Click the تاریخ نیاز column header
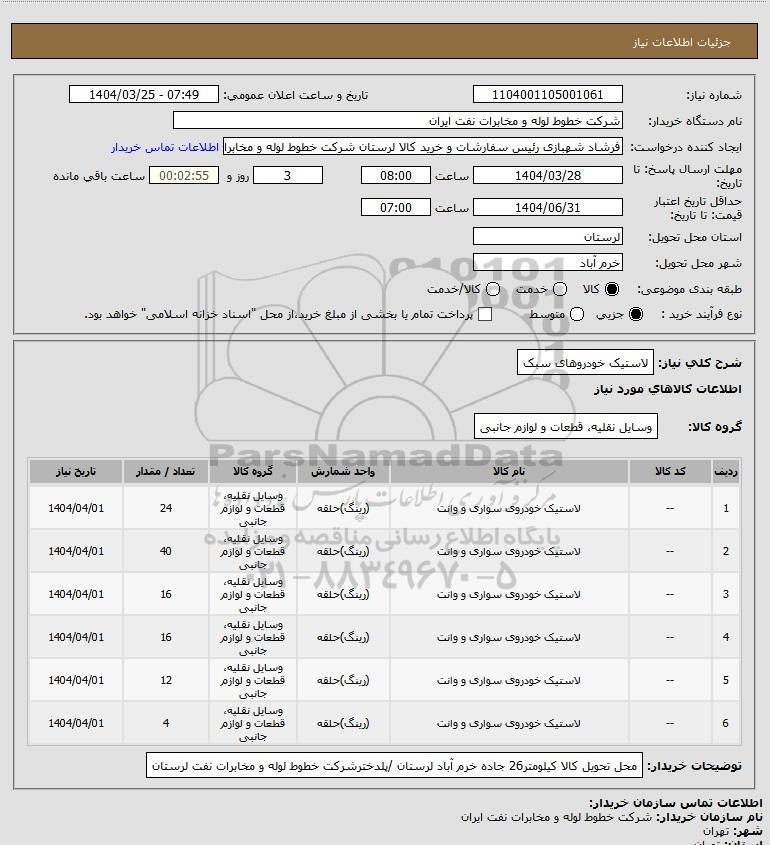770x845 pixels. (x=76, y=472)
